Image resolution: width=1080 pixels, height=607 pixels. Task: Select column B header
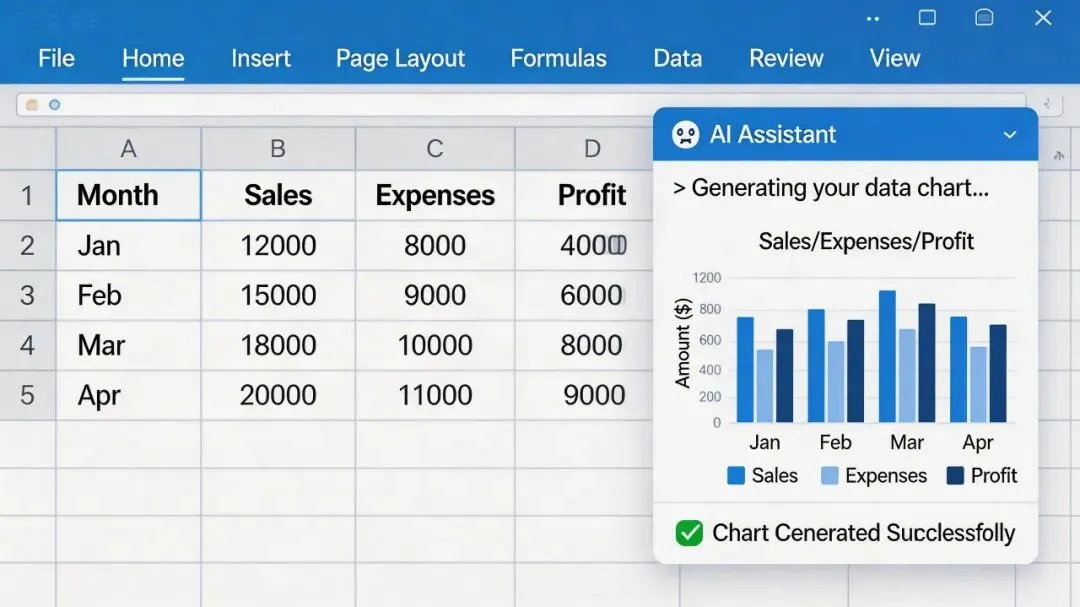pos(278,149)
